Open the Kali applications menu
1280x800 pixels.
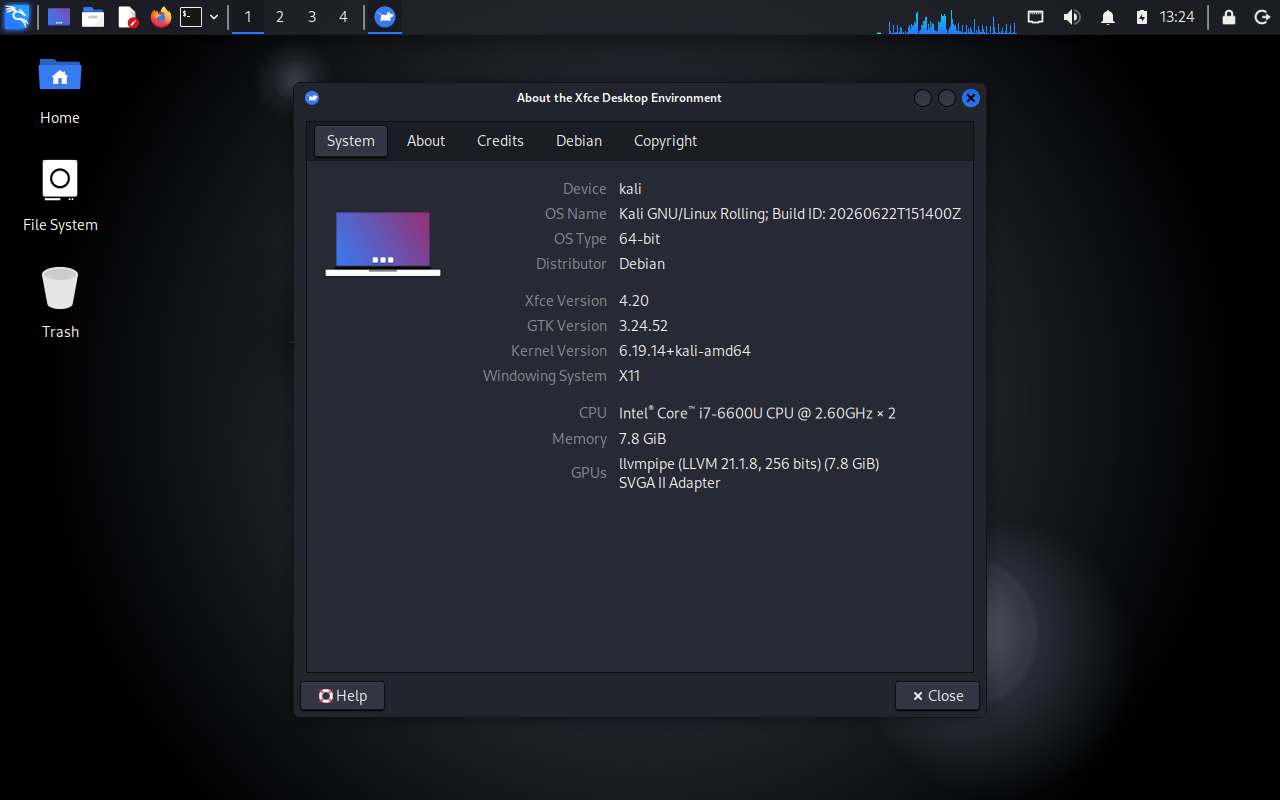coord(17,17)
